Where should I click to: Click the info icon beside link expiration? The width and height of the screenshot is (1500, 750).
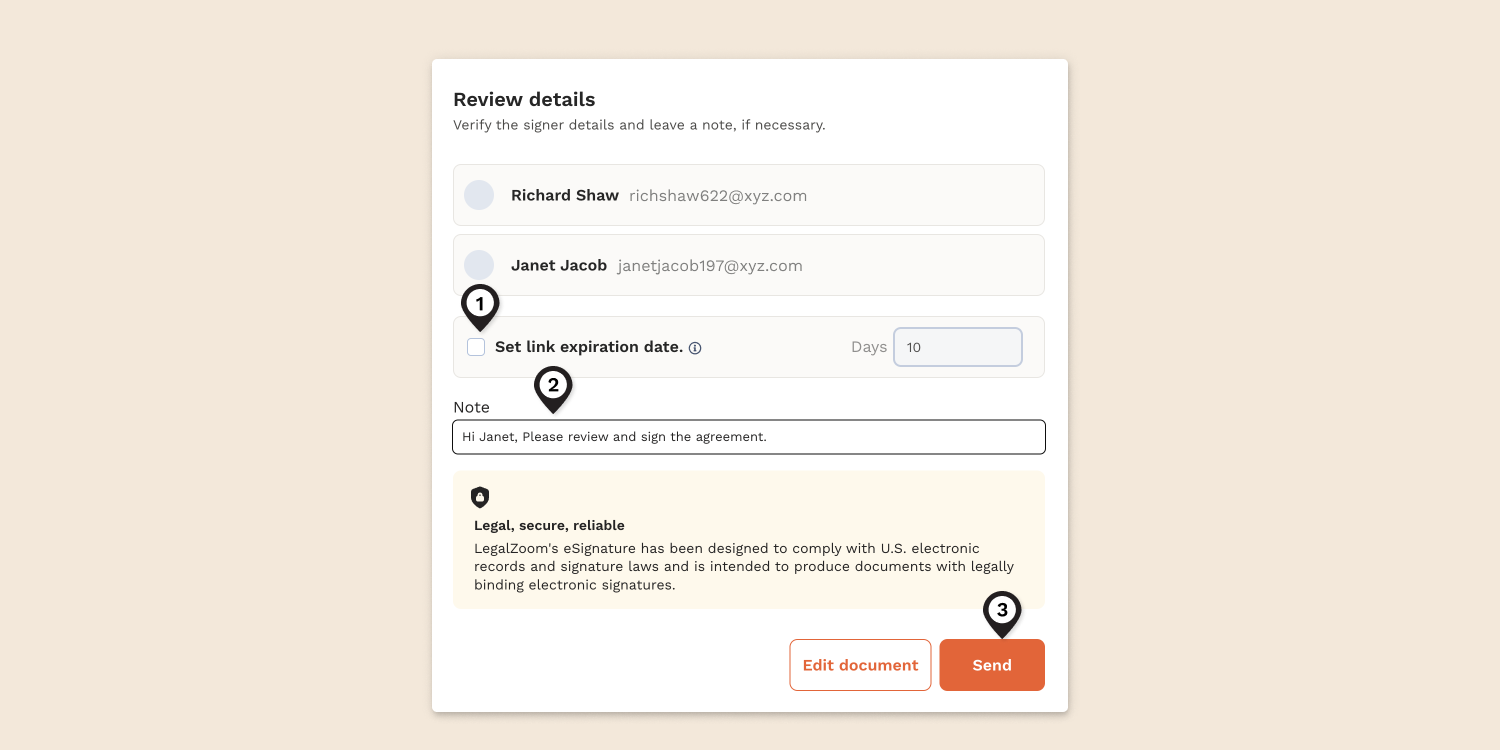tap(695, 348)
